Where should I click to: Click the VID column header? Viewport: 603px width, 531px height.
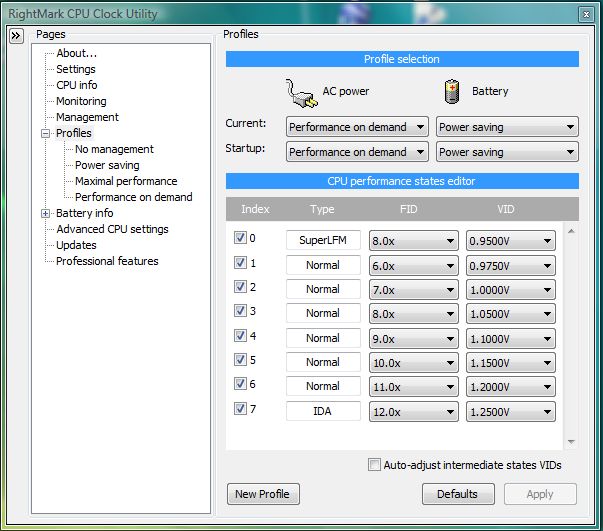505,209
